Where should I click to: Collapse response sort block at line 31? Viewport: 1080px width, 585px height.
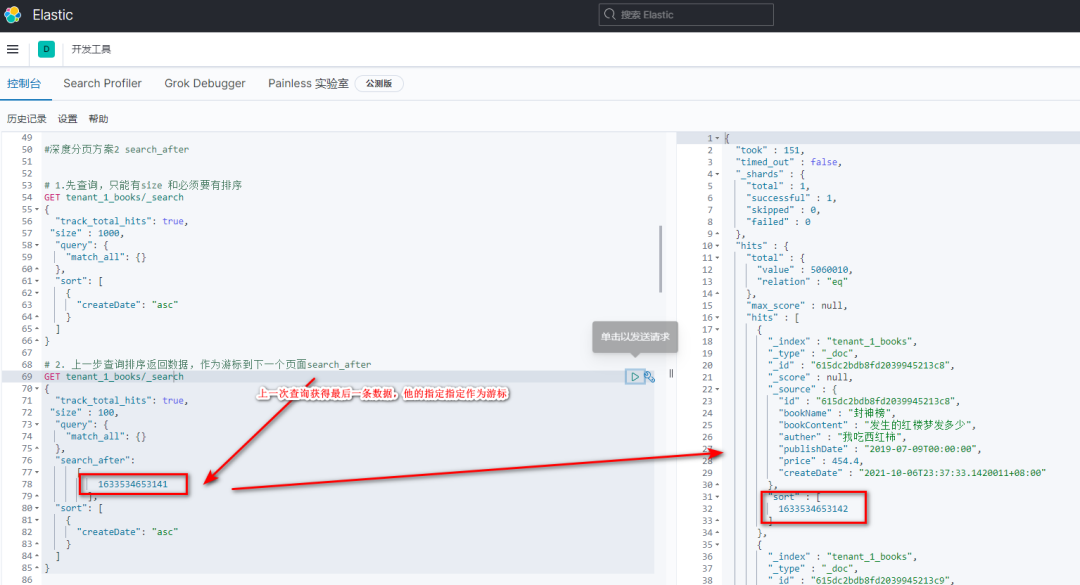tap(717, 497)
